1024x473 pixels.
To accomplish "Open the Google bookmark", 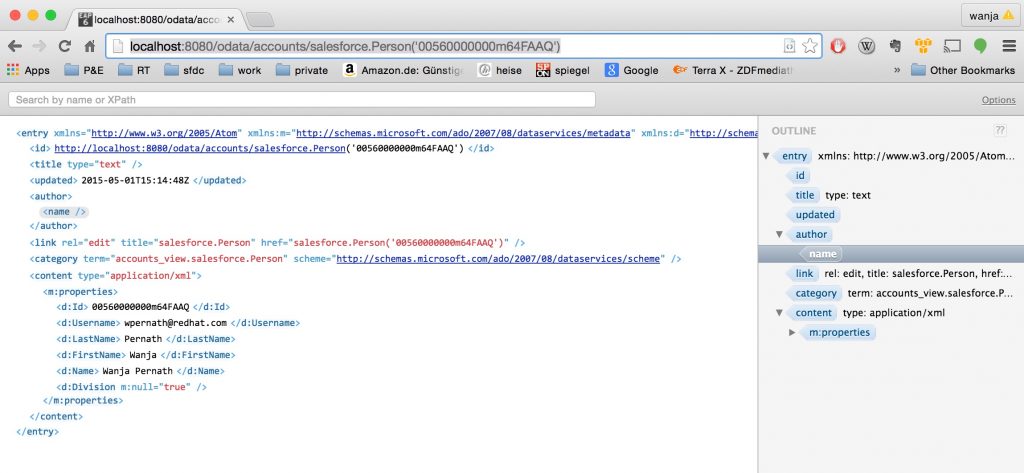I will [x=632, y=70].
